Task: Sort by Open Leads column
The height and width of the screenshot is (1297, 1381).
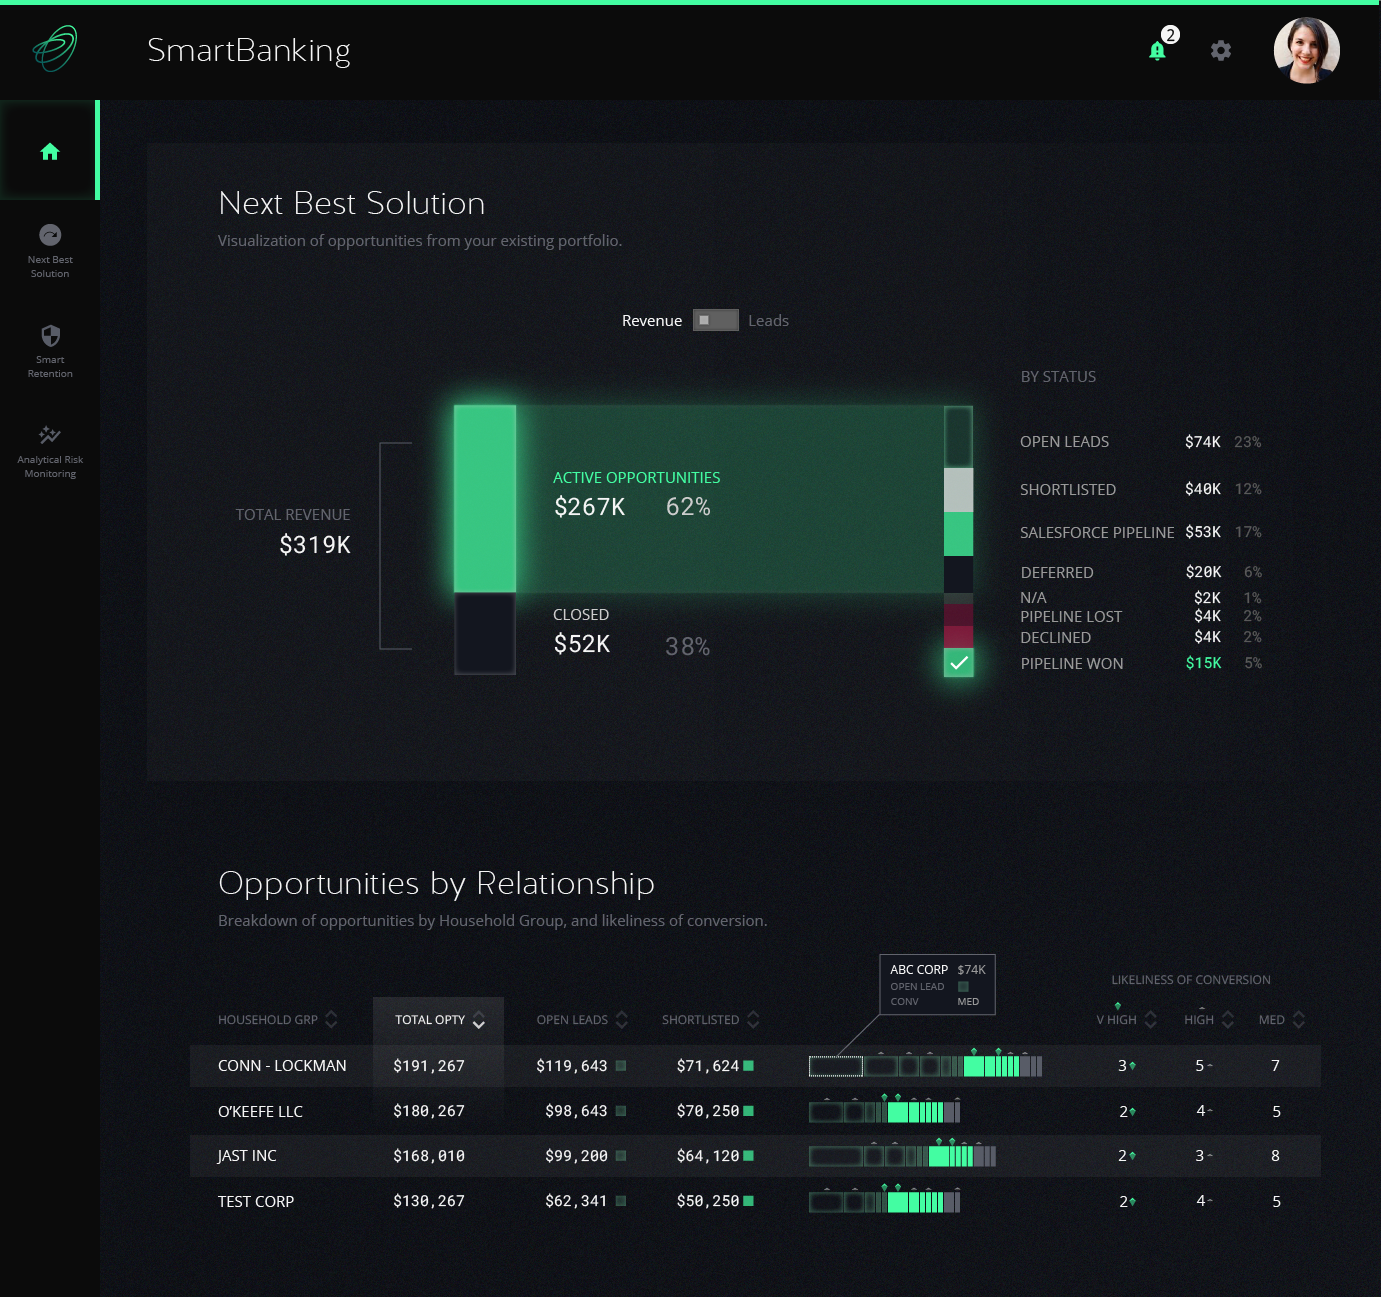Action: [x=582, y=1020]
